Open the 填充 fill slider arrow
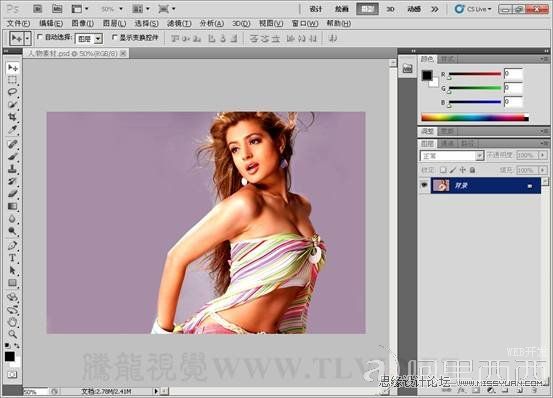The height and width of the screenshot is (398, 553). pyautogui.click(x=543, y=170)
